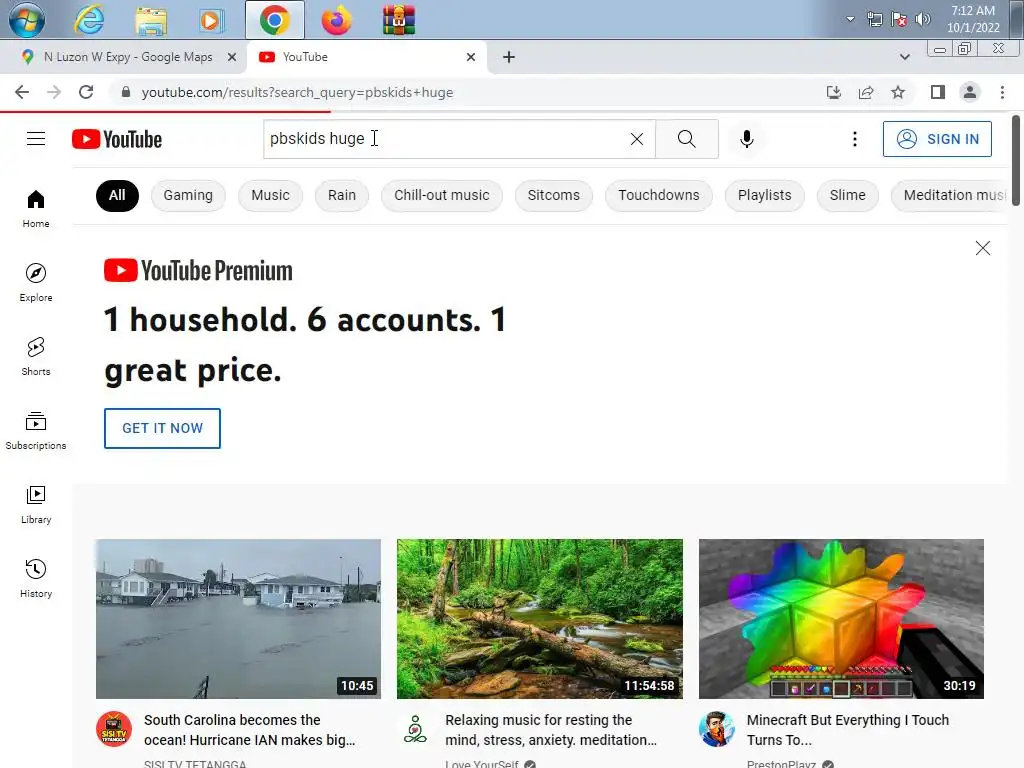
Task: Open the South Carolina hurricane video thumbnail
Action: (238, 618)
